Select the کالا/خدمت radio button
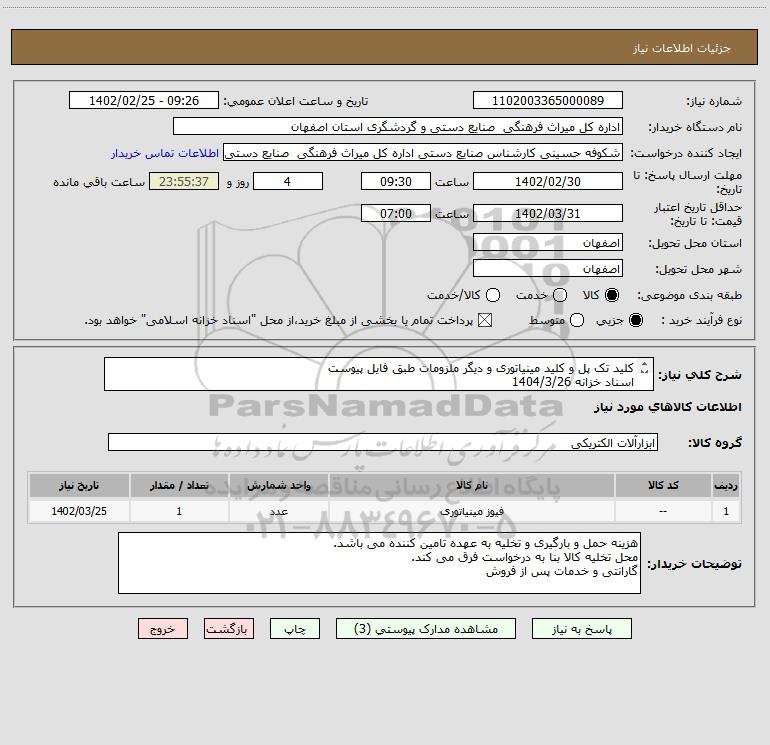 pos(493,295)
